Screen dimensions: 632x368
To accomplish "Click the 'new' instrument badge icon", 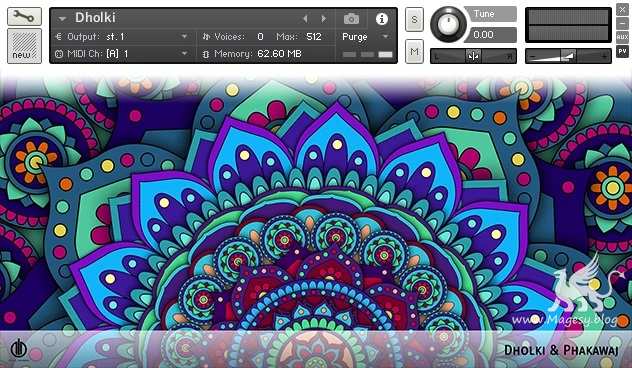I will pyautogui.click(x=24, y=46).
